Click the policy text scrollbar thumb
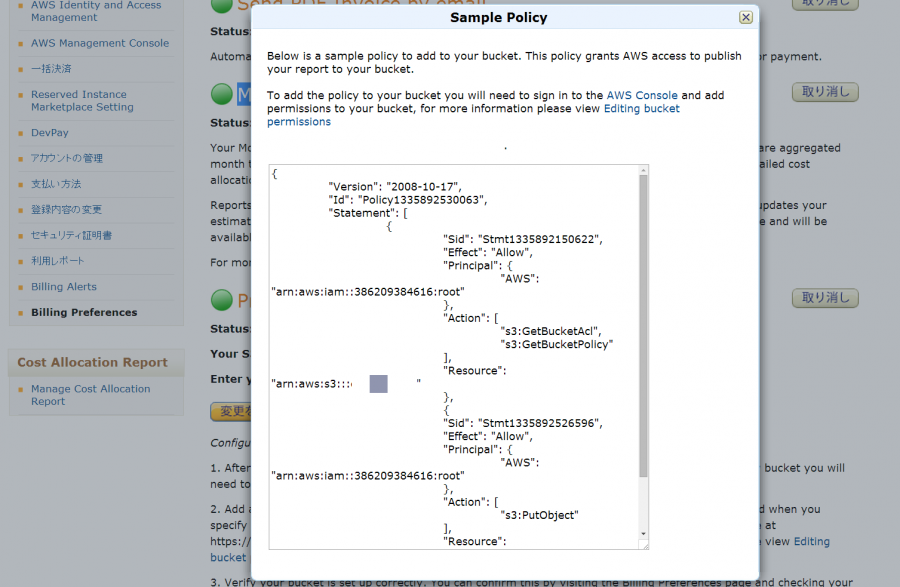The width and height of the screenshot is (900, 587). (643, 325)
